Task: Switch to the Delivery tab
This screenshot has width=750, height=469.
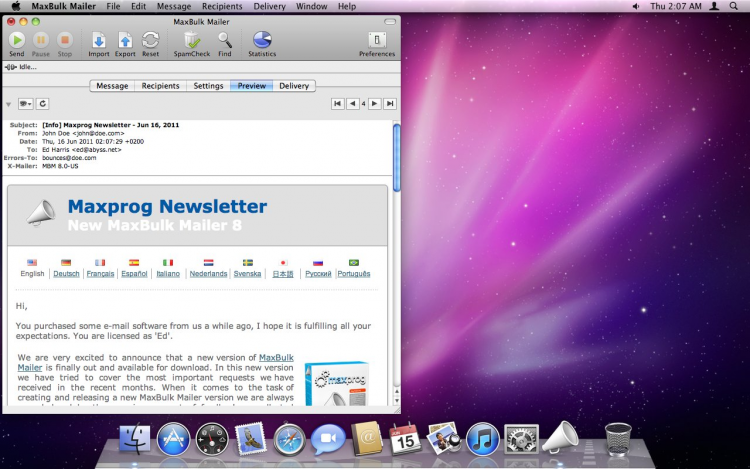Action: 294,86
